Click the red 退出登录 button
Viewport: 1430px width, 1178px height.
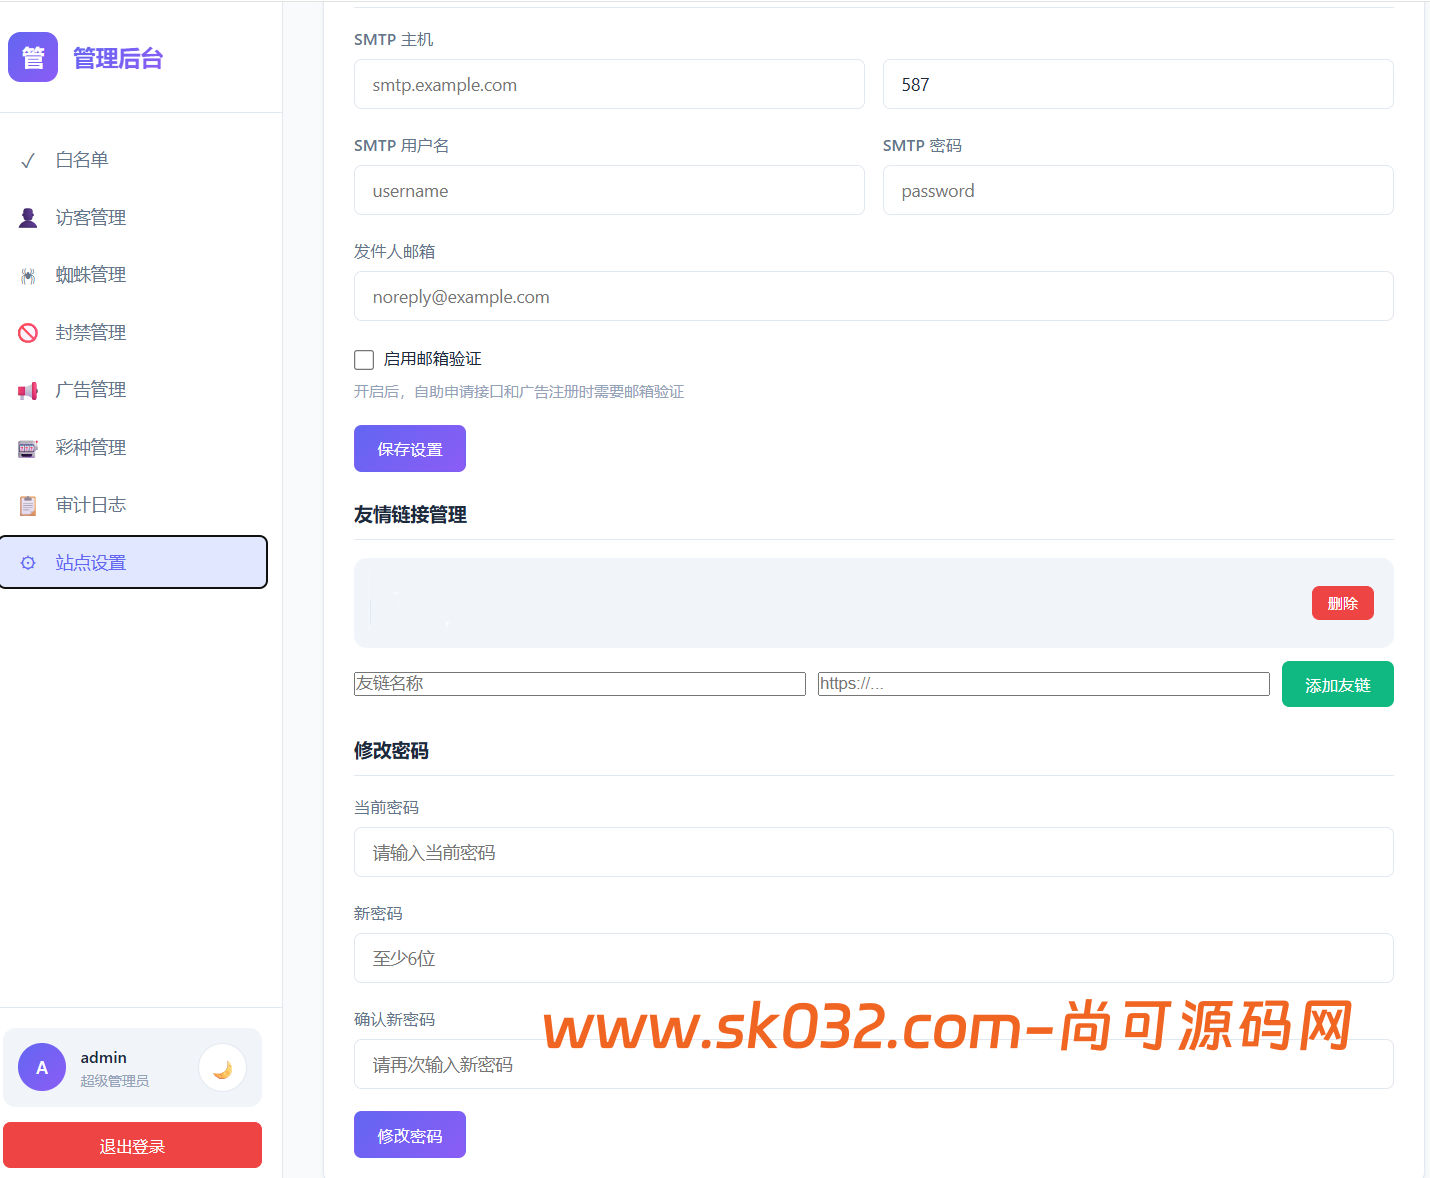pos(132,1145)
